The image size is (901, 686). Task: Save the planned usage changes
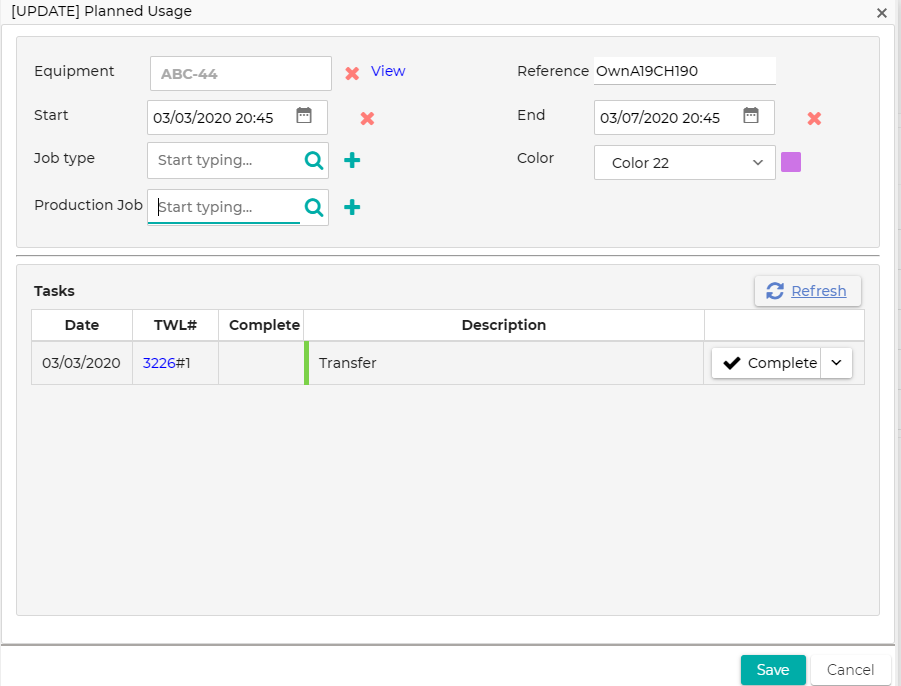click(772, 670)
